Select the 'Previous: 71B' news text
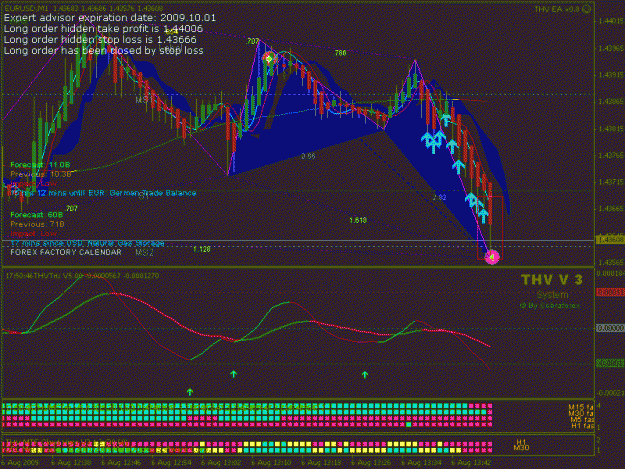625x469 pixels. coord(37,224)
